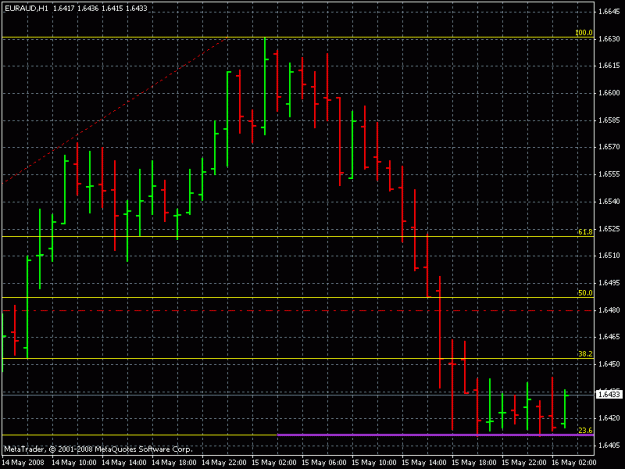Click the 1.6465 price axis label
This screenshot has height=469, width=625.
[609, 337]
